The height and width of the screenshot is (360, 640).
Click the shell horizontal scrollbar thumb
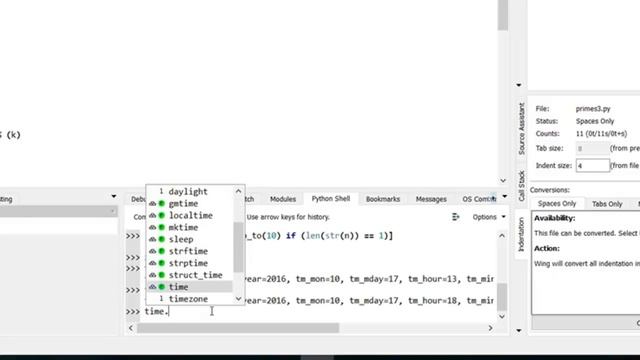point(238,328)
